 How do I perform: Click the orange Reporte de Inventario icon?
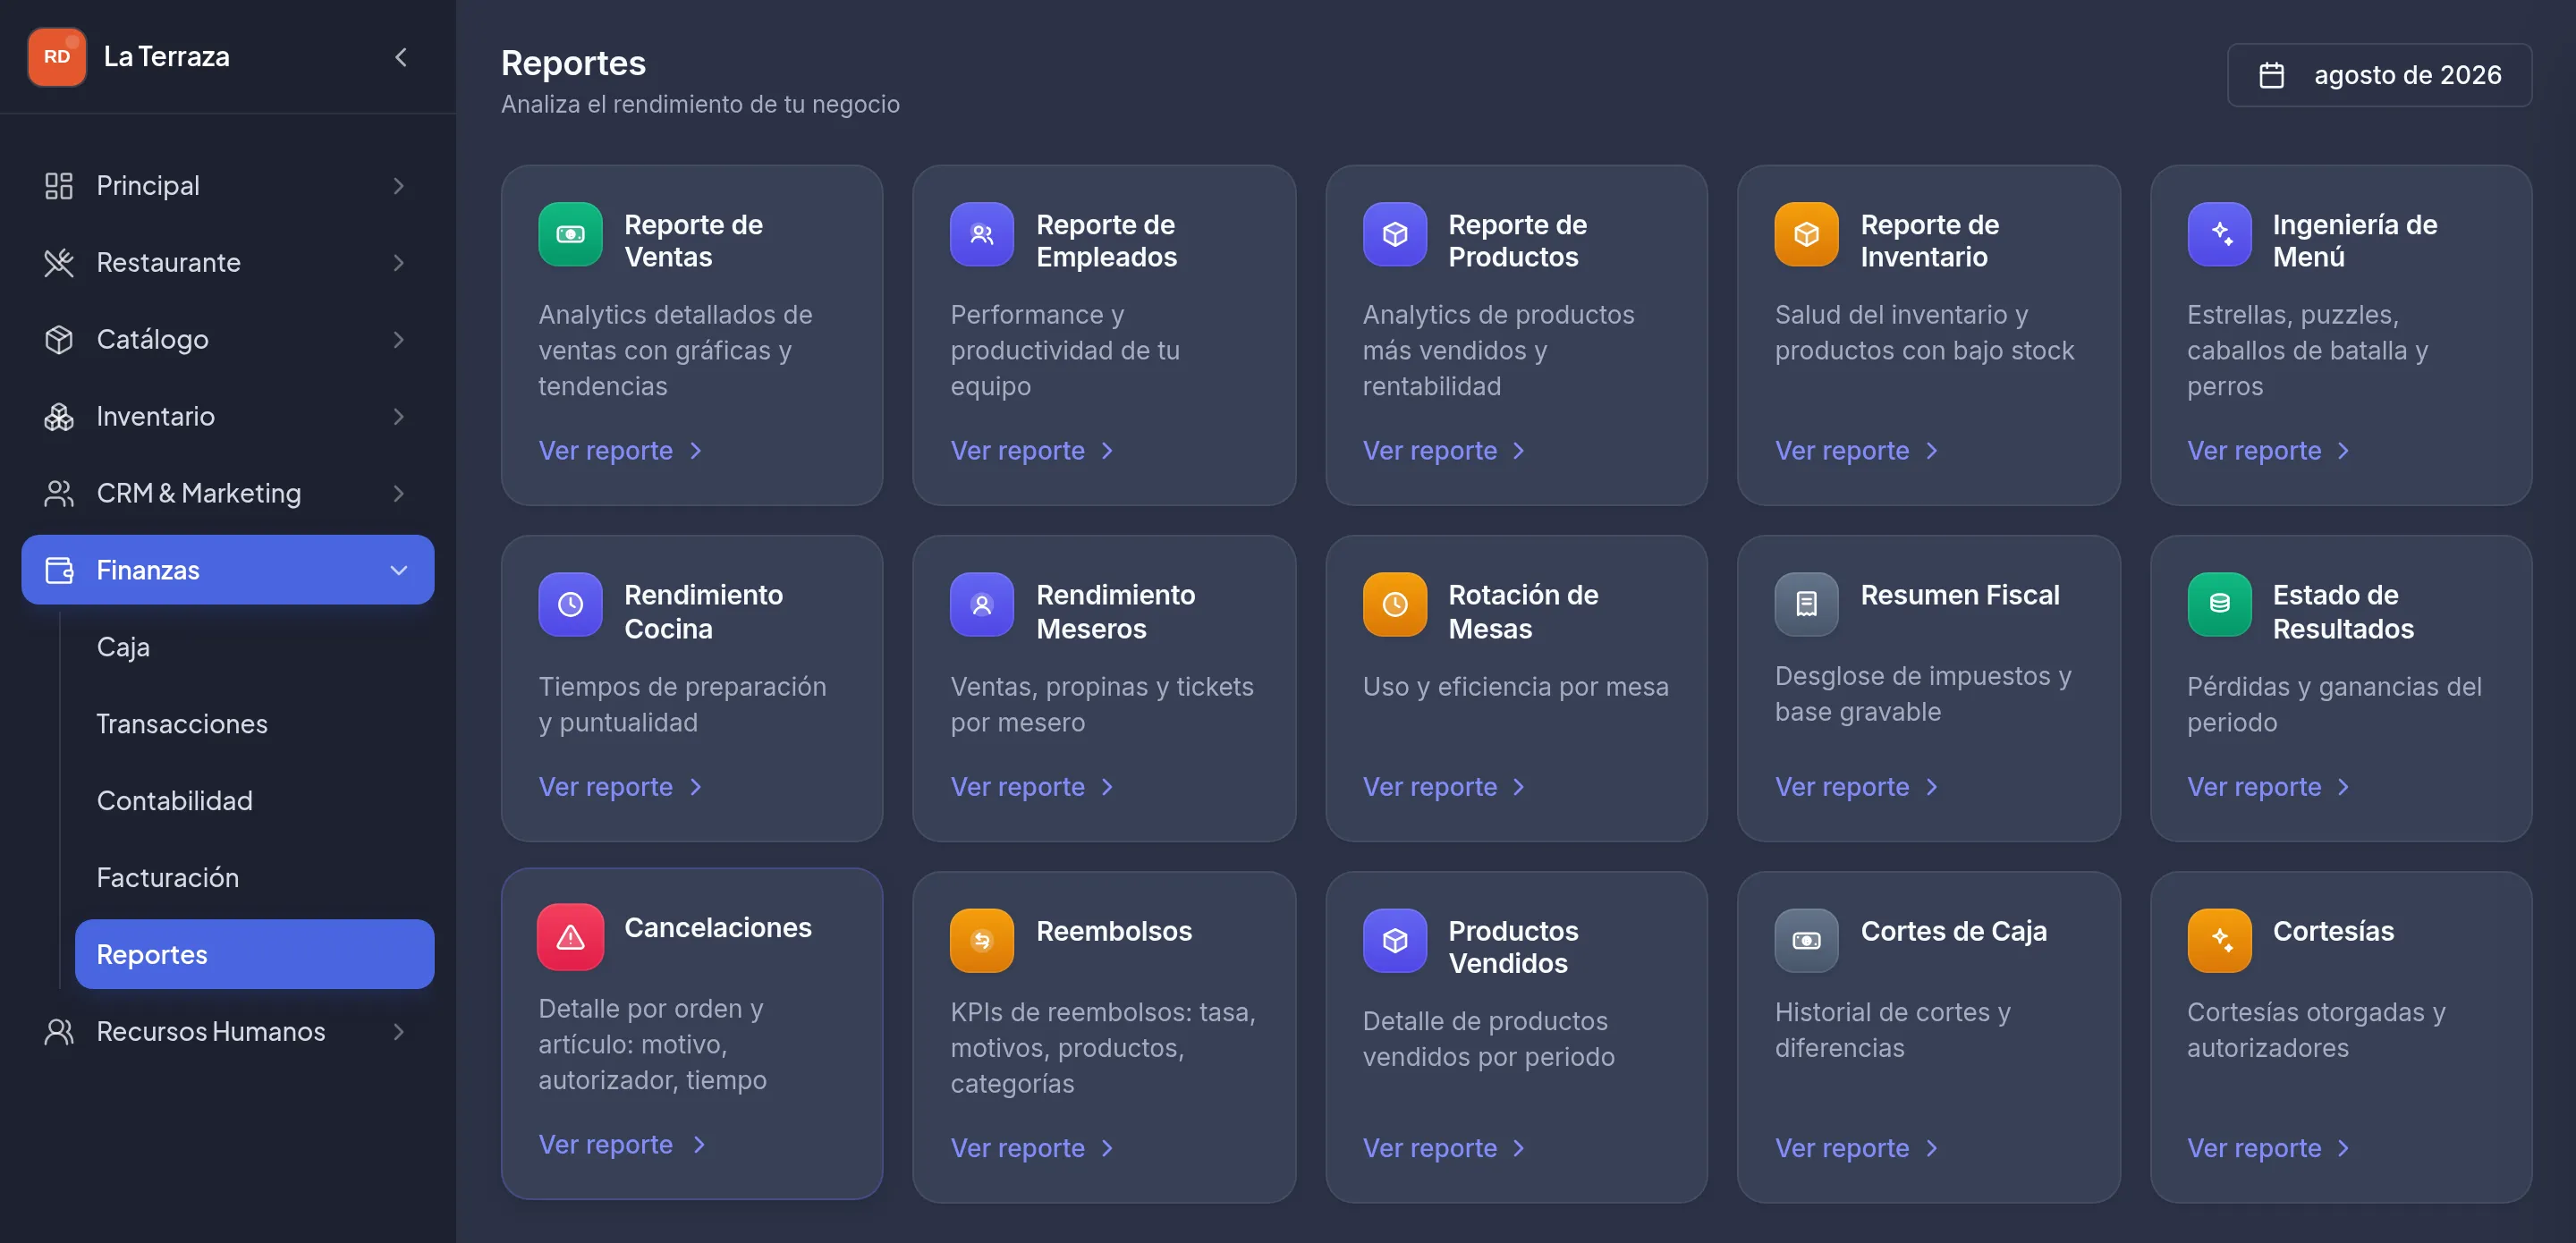tap(1807, 234)
